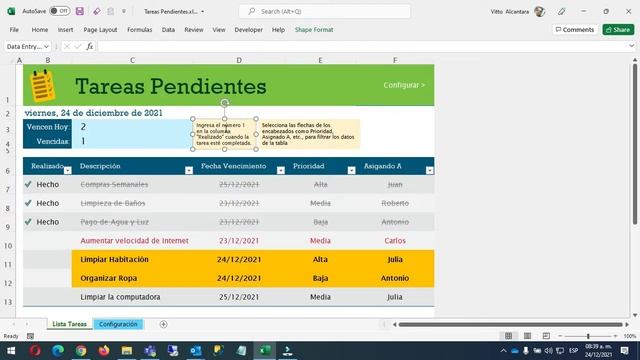The height and width of the screenshot is (360, 640).
Task: Open Google Chrome from taskbar
Action: [x=81, y=351]
